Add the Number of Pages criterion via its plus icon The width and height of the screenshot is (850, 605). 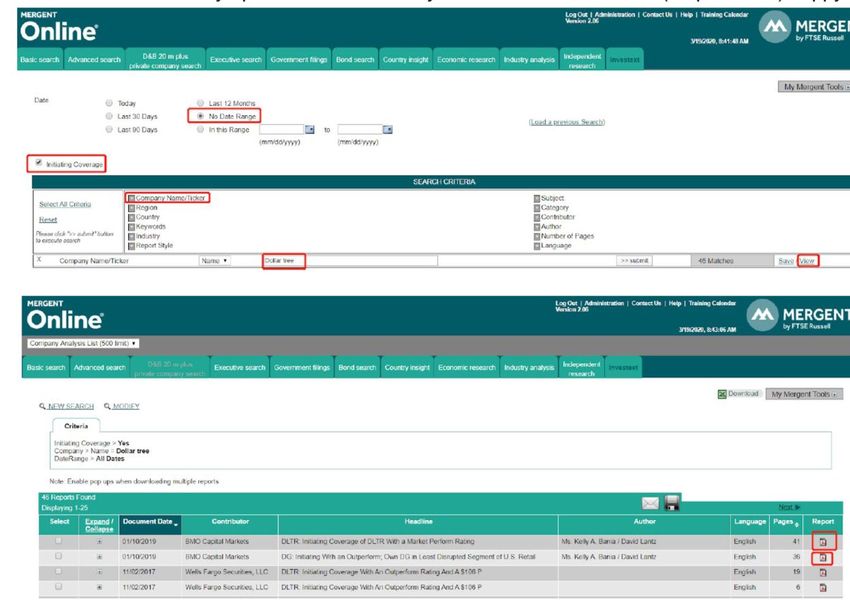coord(537,236)
